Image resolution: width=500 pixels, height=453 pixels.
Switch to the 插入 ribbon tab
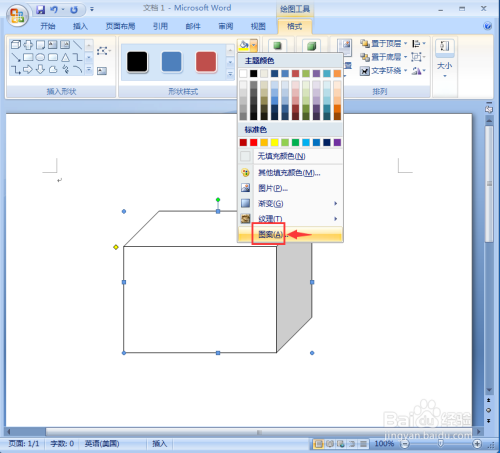pos(80,26)
